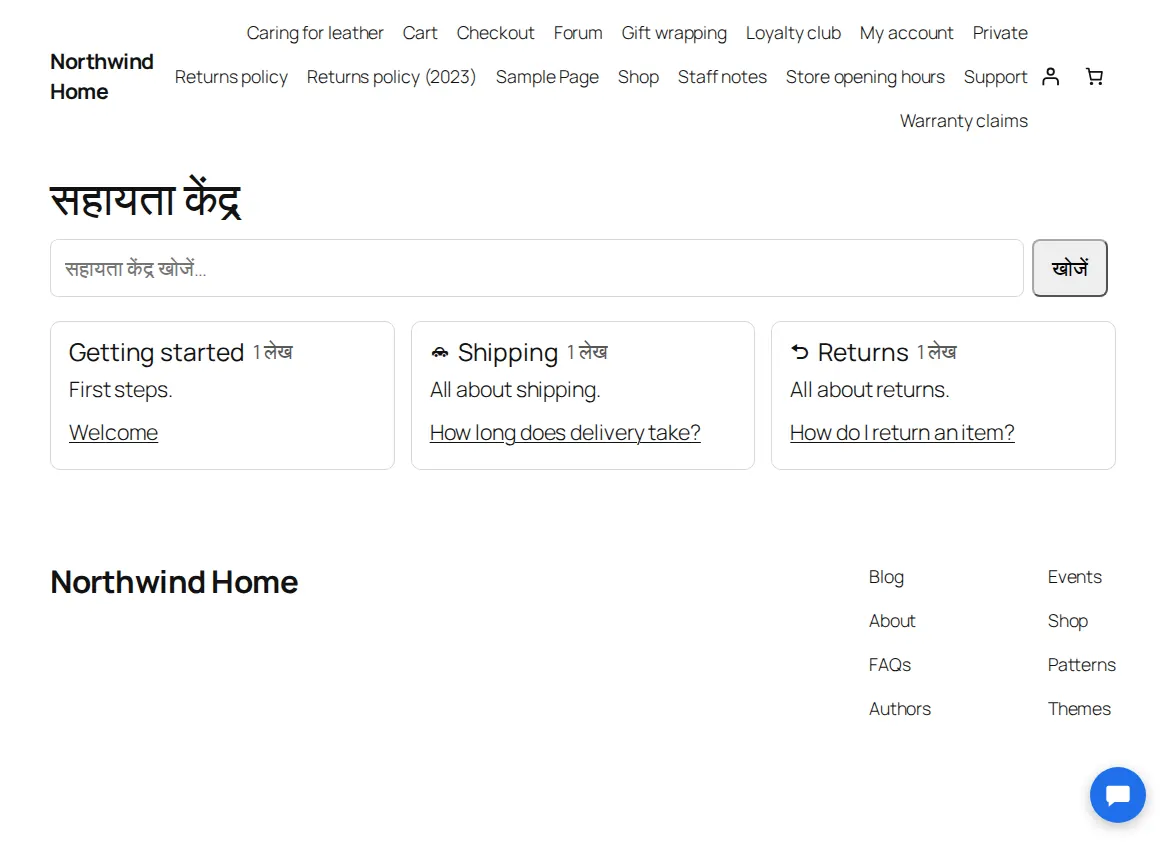The image size is (1166, 843).
Task: Open the Cart menu item
Action: [x=420, y=33]
